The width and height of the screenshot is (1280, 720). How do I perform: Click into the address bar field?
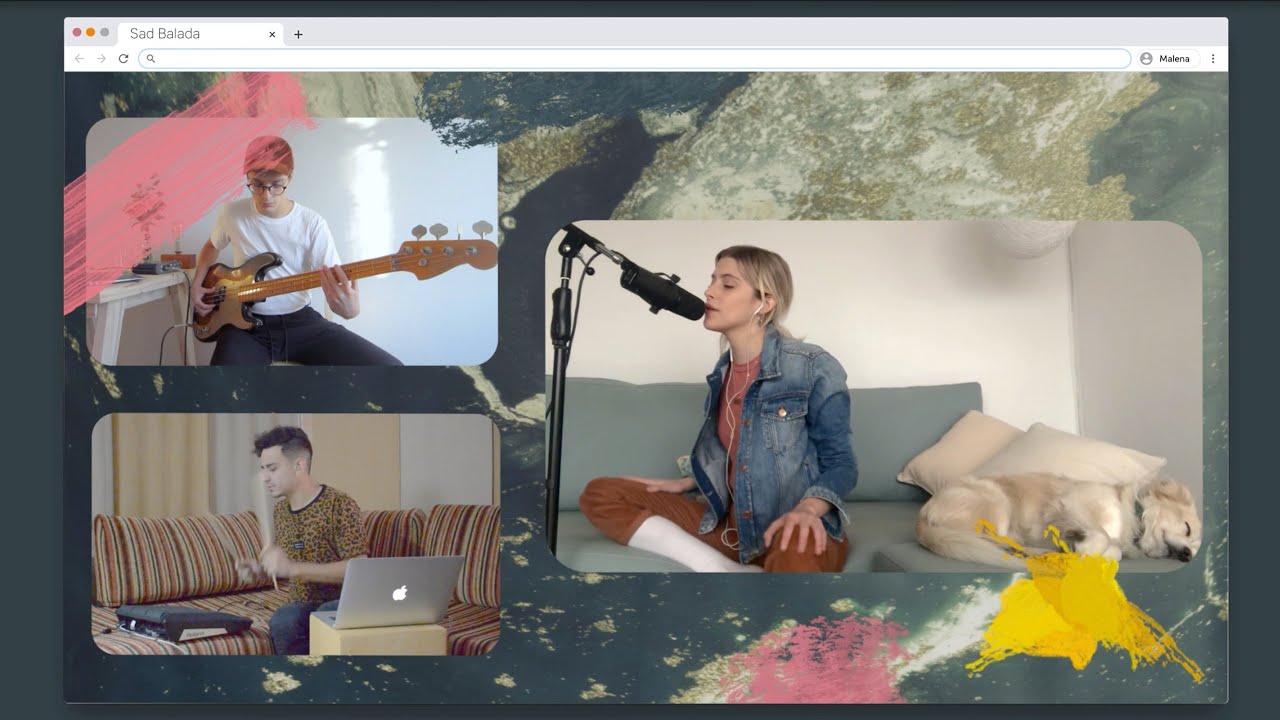pyautogui.click(x=634, y=59)
